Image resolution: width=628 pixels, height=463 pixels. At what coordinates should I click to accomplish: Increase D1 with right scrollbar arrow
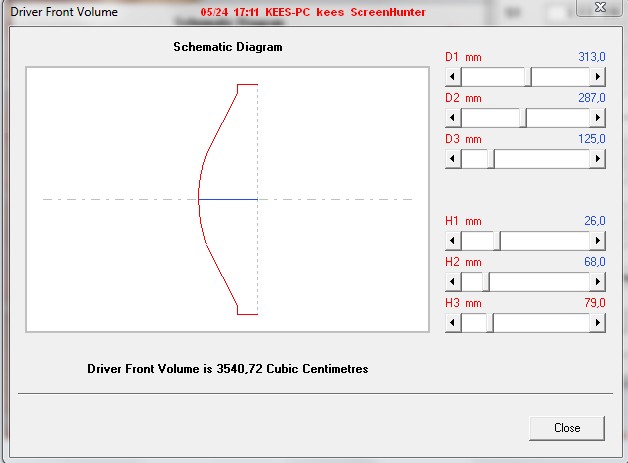pos(598,76)
